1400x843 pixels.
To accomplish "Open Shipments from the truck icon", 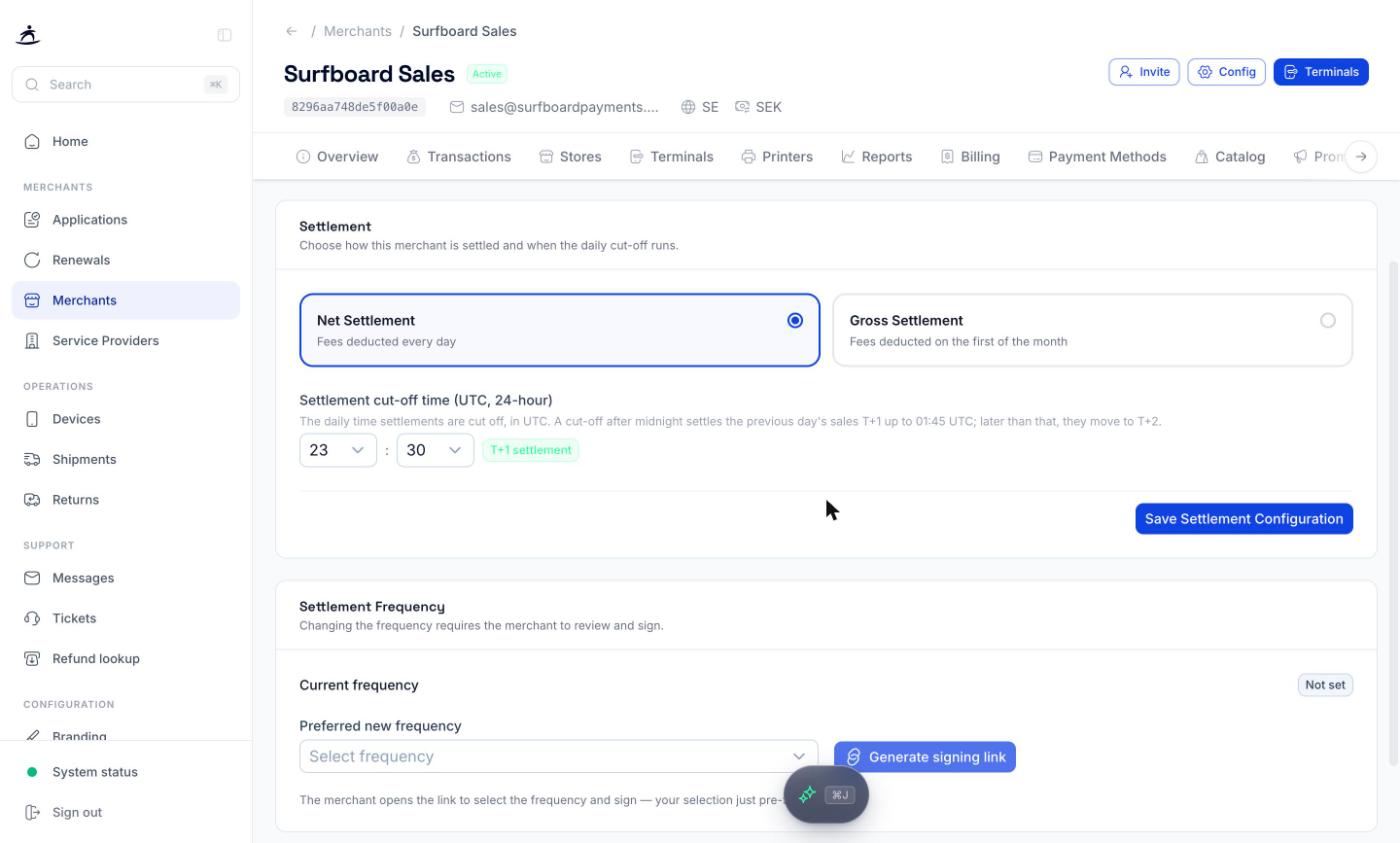I will [x=32, y=459].
